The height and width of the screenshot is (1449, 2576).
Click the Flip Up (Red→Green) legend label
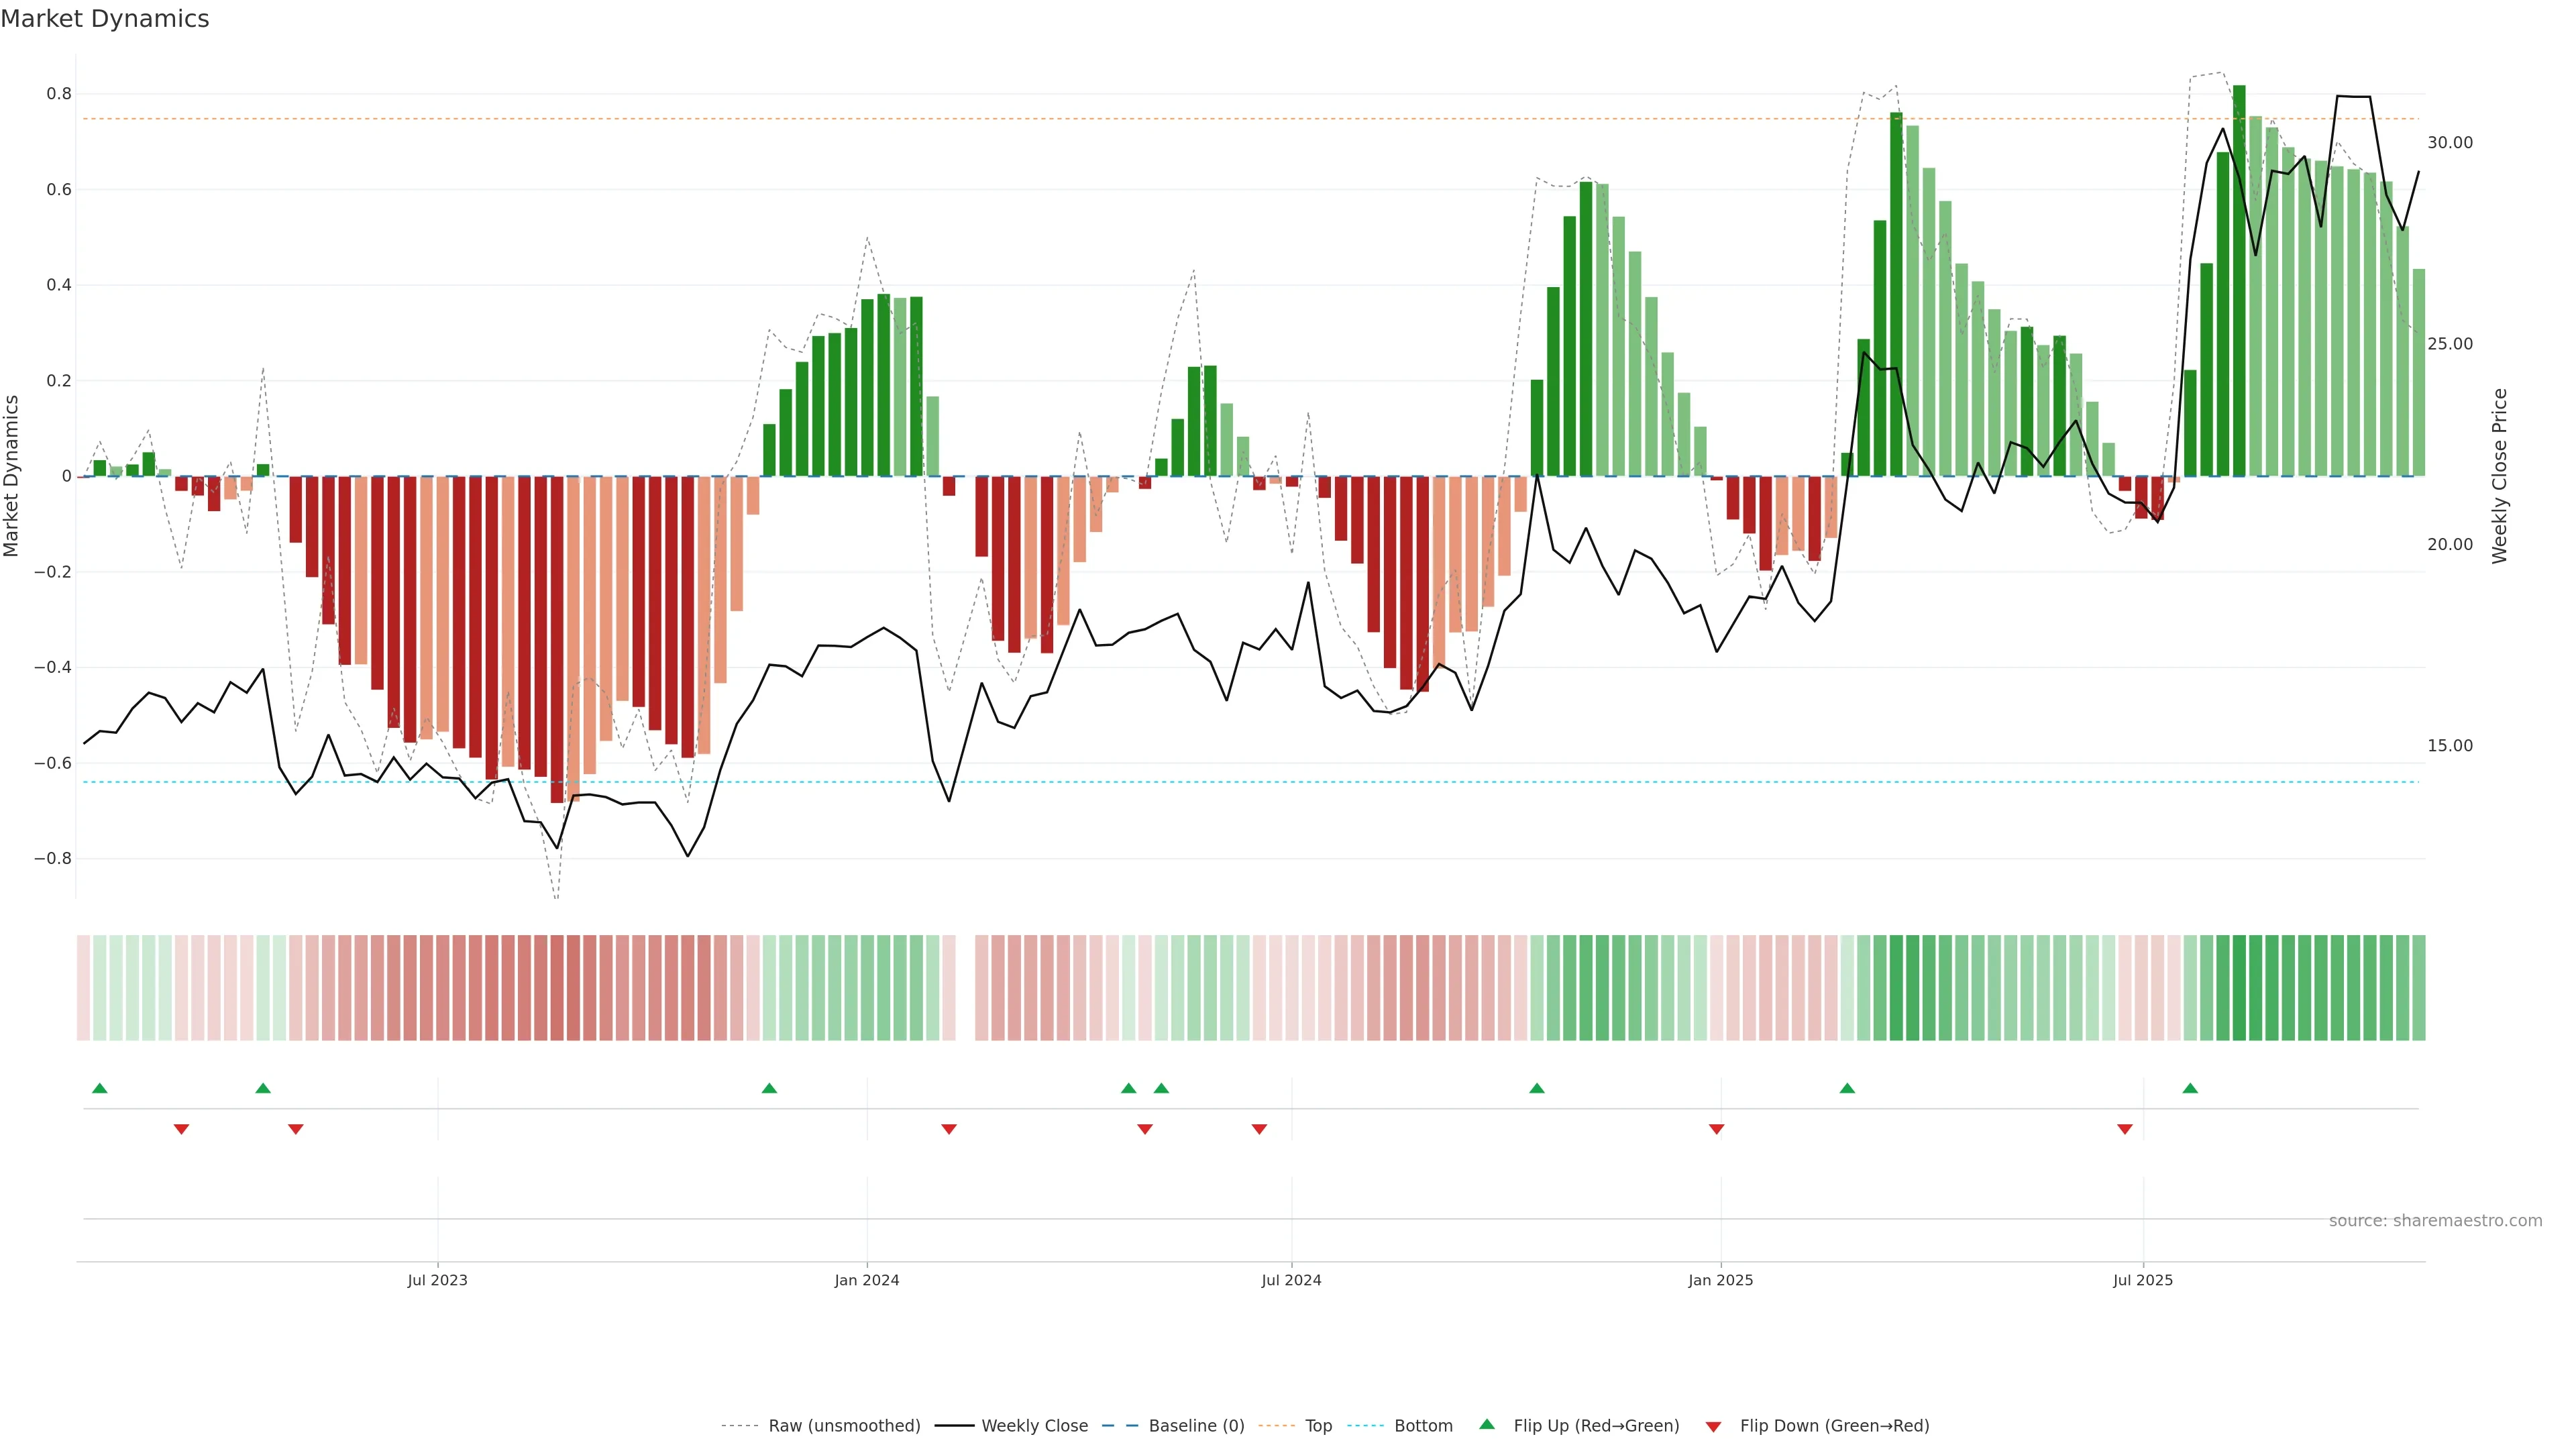[1596, 1426]
